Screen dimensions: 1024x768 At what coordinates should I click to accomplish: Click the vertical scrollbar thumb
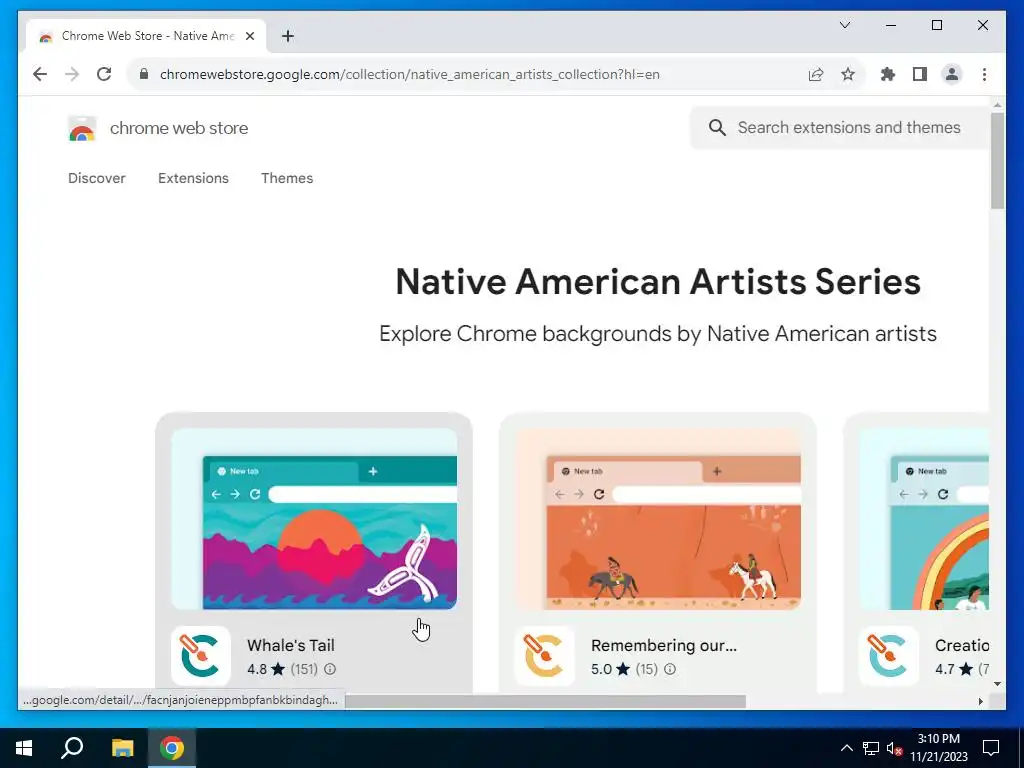coord(997,161)
